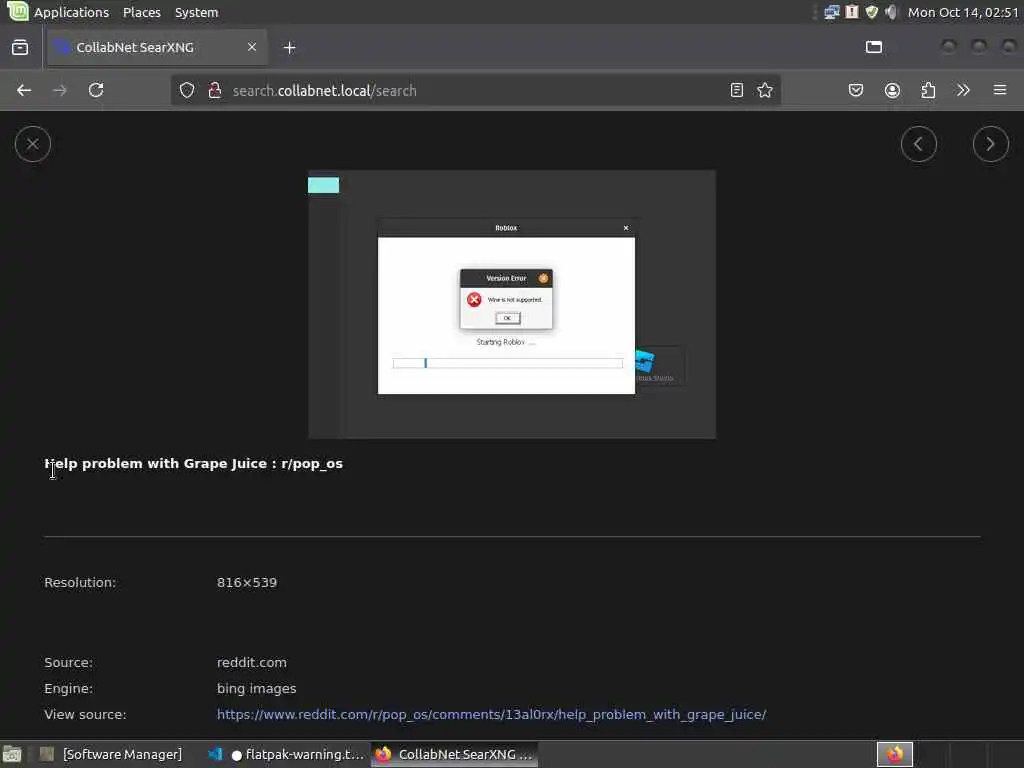1024x768 pixels.
Task: Focus the URL address field
Action: coord(477,90)
